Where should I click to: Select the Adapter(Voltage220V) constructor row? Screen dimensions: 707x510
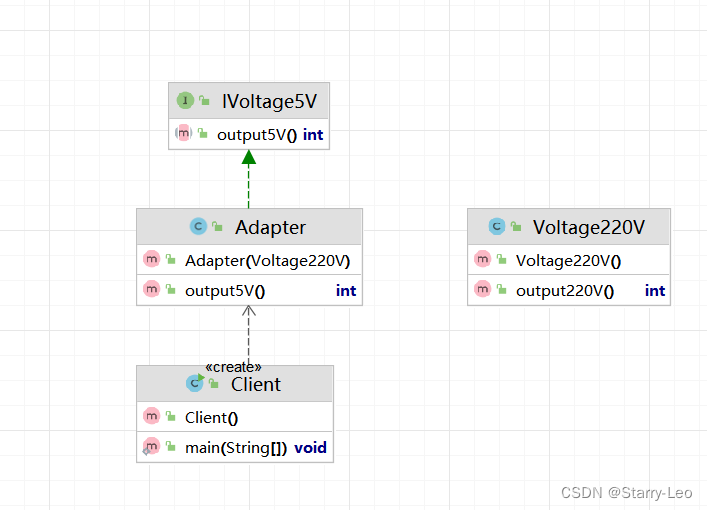(249, 260)
